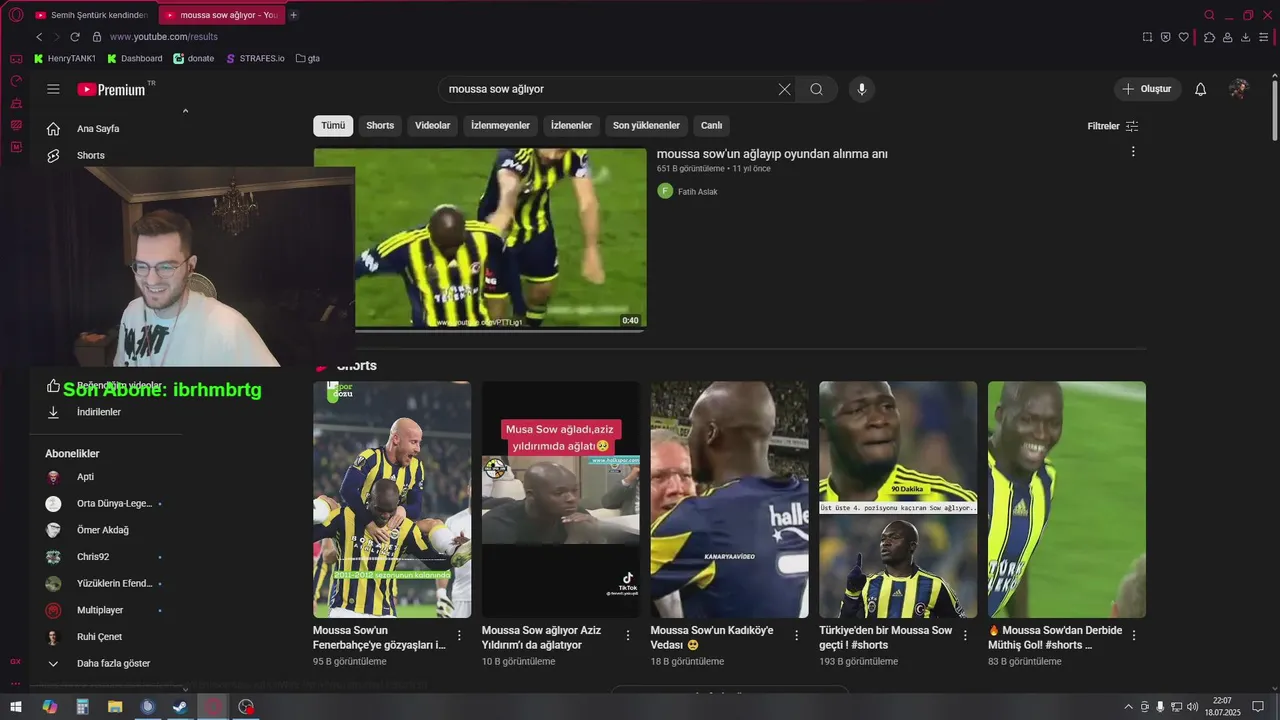Click the Opera tab search icon
The width and height of the screenshot is (1280, 720).
click(x=1210, y=15)
